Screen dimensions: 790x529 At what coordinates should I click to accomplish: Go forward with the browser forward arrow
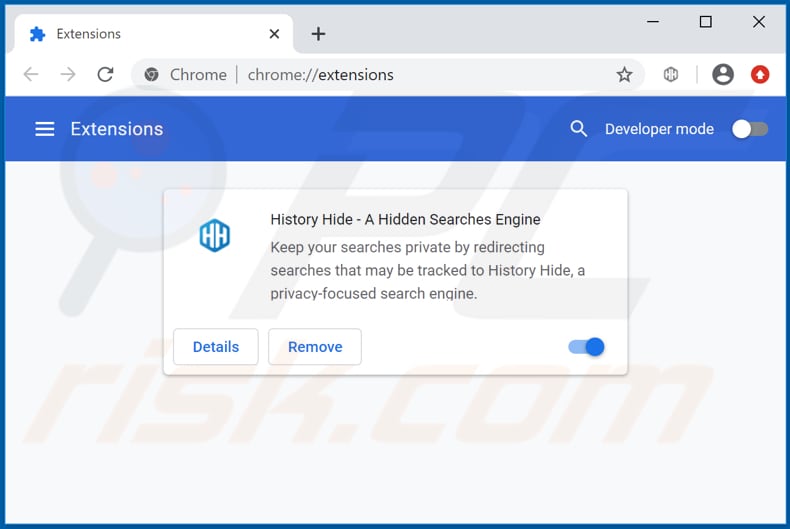tap(68, 75)
